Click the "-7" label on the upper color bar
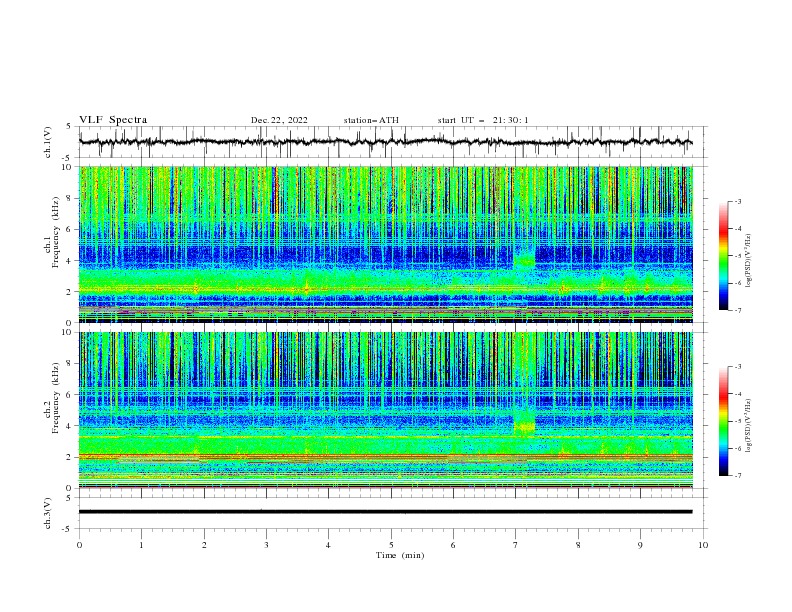This screenshot has height=612, width=792. [737, 310]
